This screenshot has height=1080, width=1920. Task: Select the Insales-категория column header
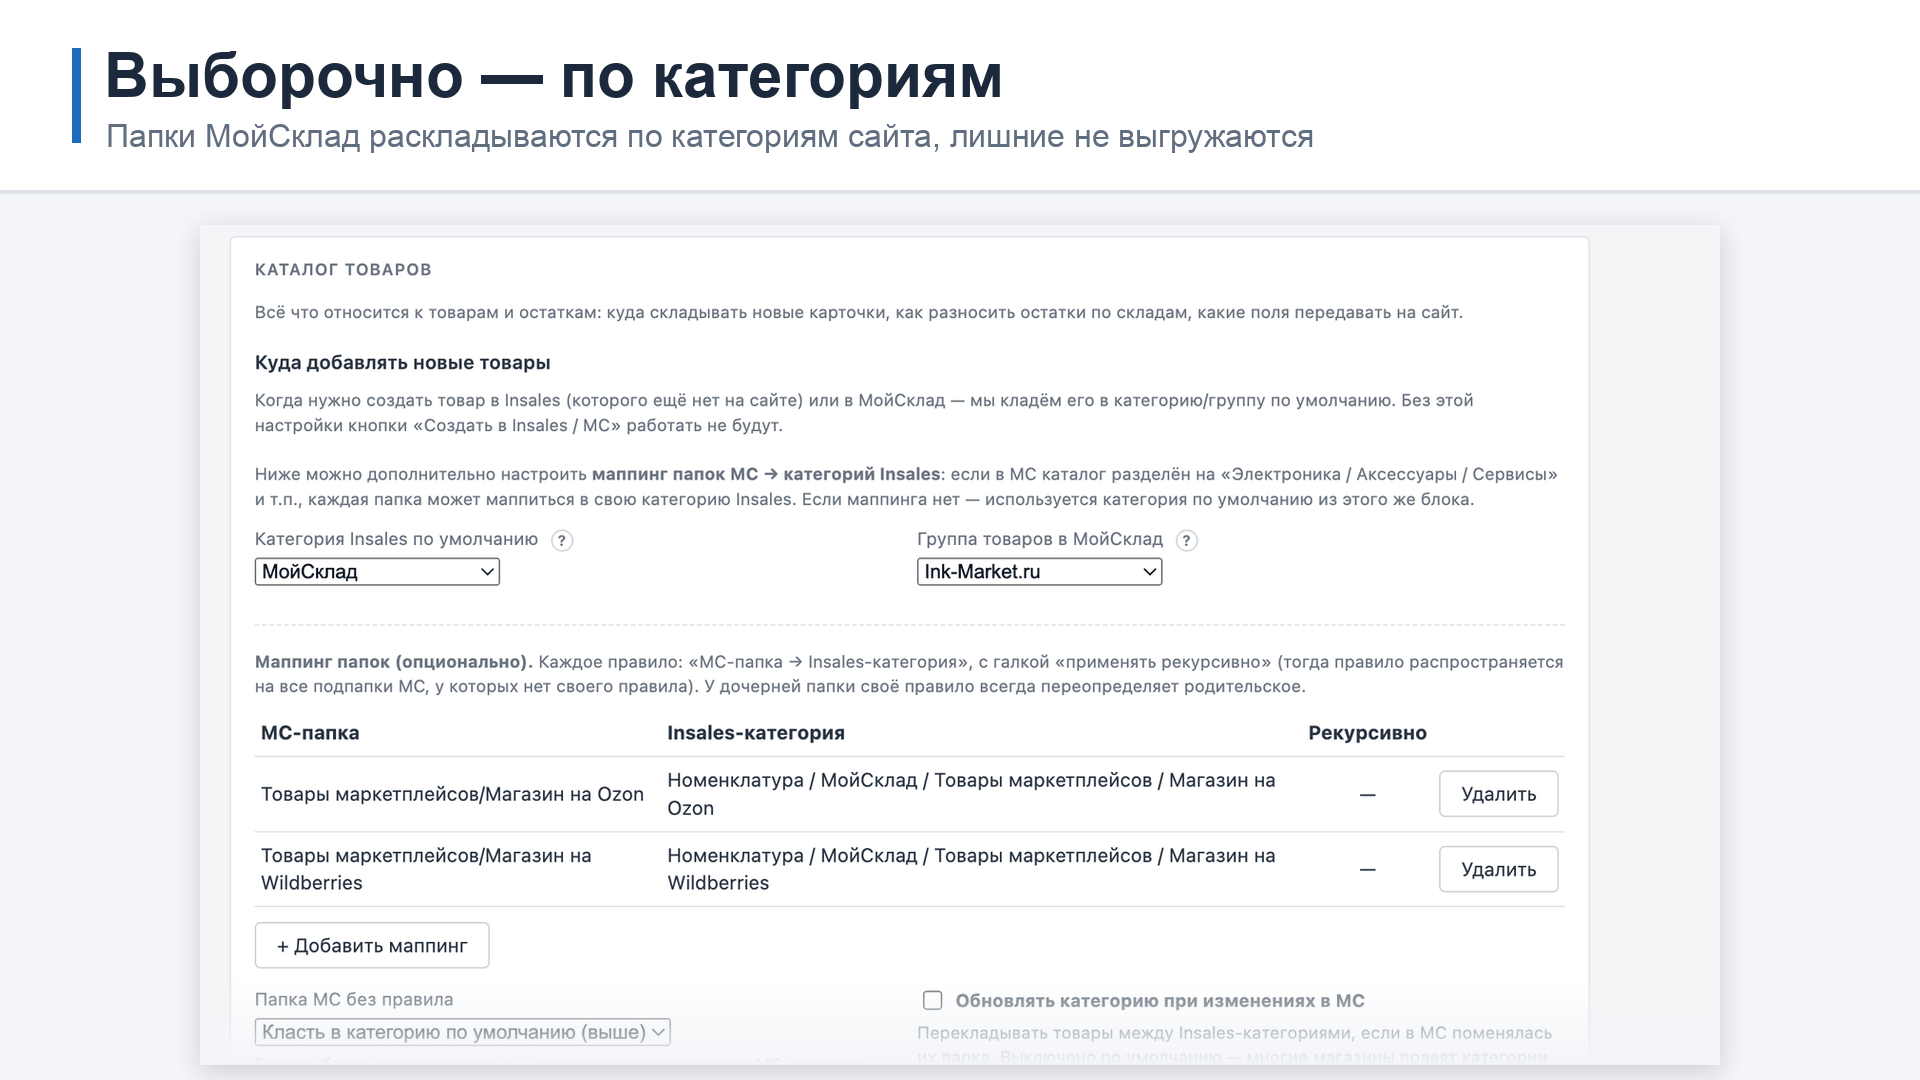756,733
